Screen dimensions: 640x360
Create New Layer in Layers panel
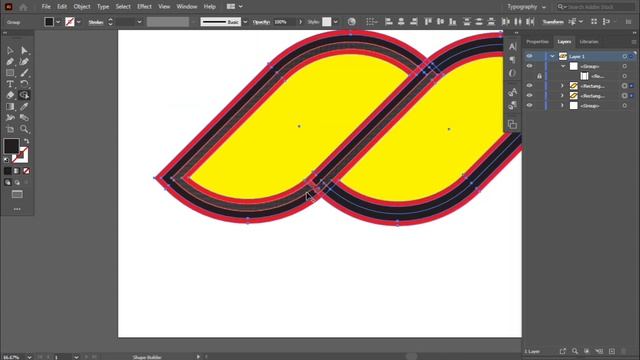coord(611,351)
